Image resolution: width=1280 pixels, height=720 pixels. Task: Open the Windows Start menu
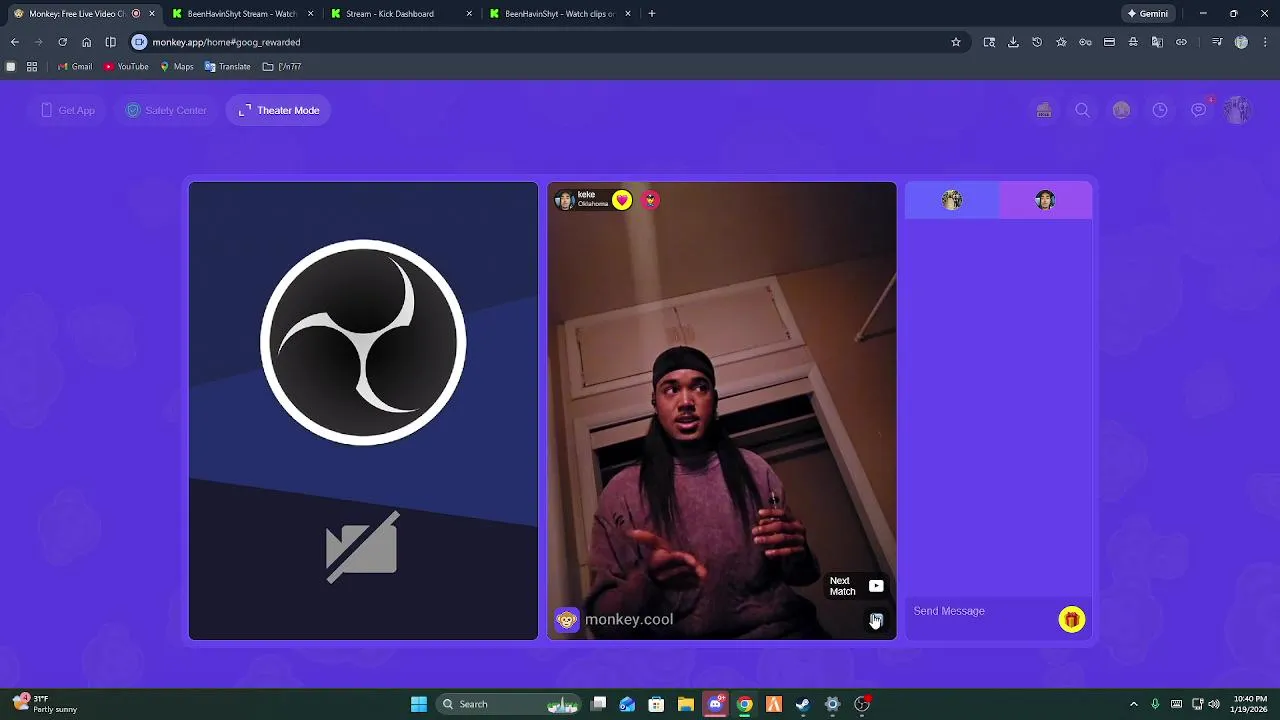coord(419,704)
